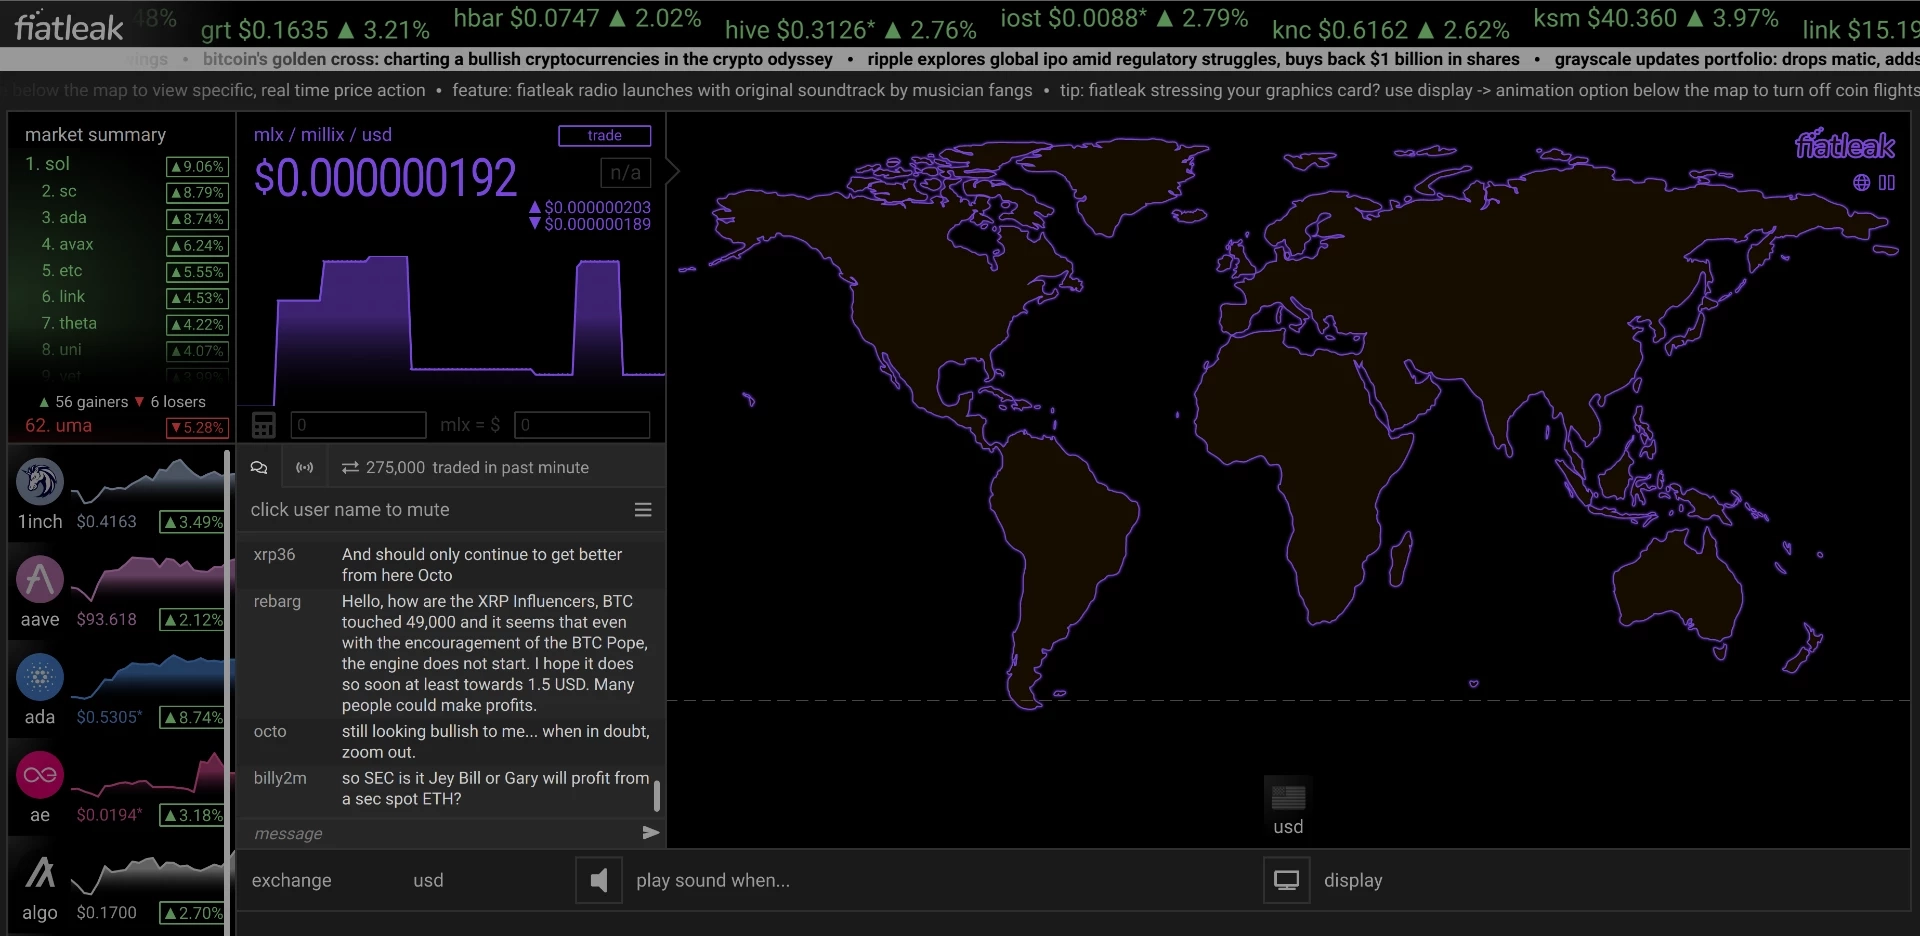Screen dimensions: 1920x936
Task: Open the hbar $0.0747 ticker item
Action: (x=577, y=19)
